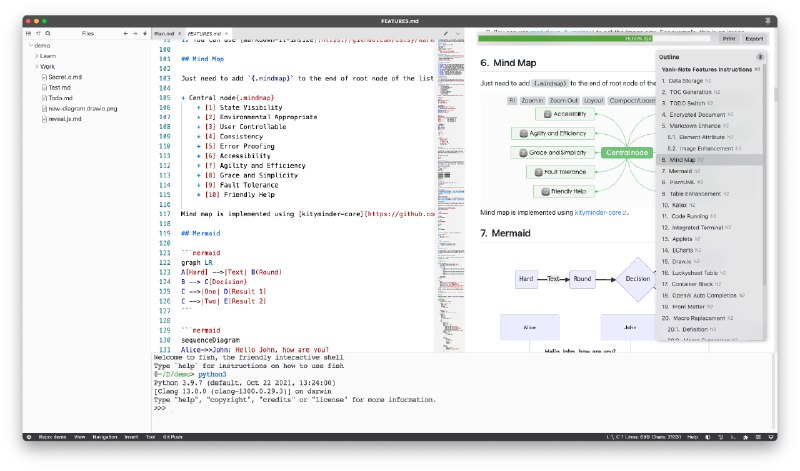Image resolution: width=800 pixels, height=471 pixels.
Task: Expand the Learn folder
Action: 36,58
